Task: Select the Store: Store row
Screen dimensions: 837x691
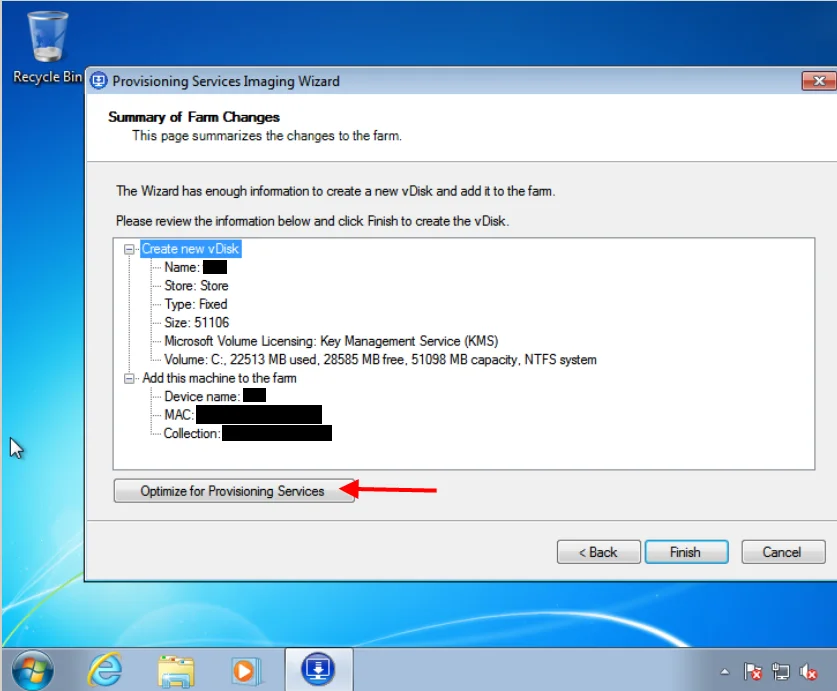Action: pyautogui.click(x=196, y=286)
